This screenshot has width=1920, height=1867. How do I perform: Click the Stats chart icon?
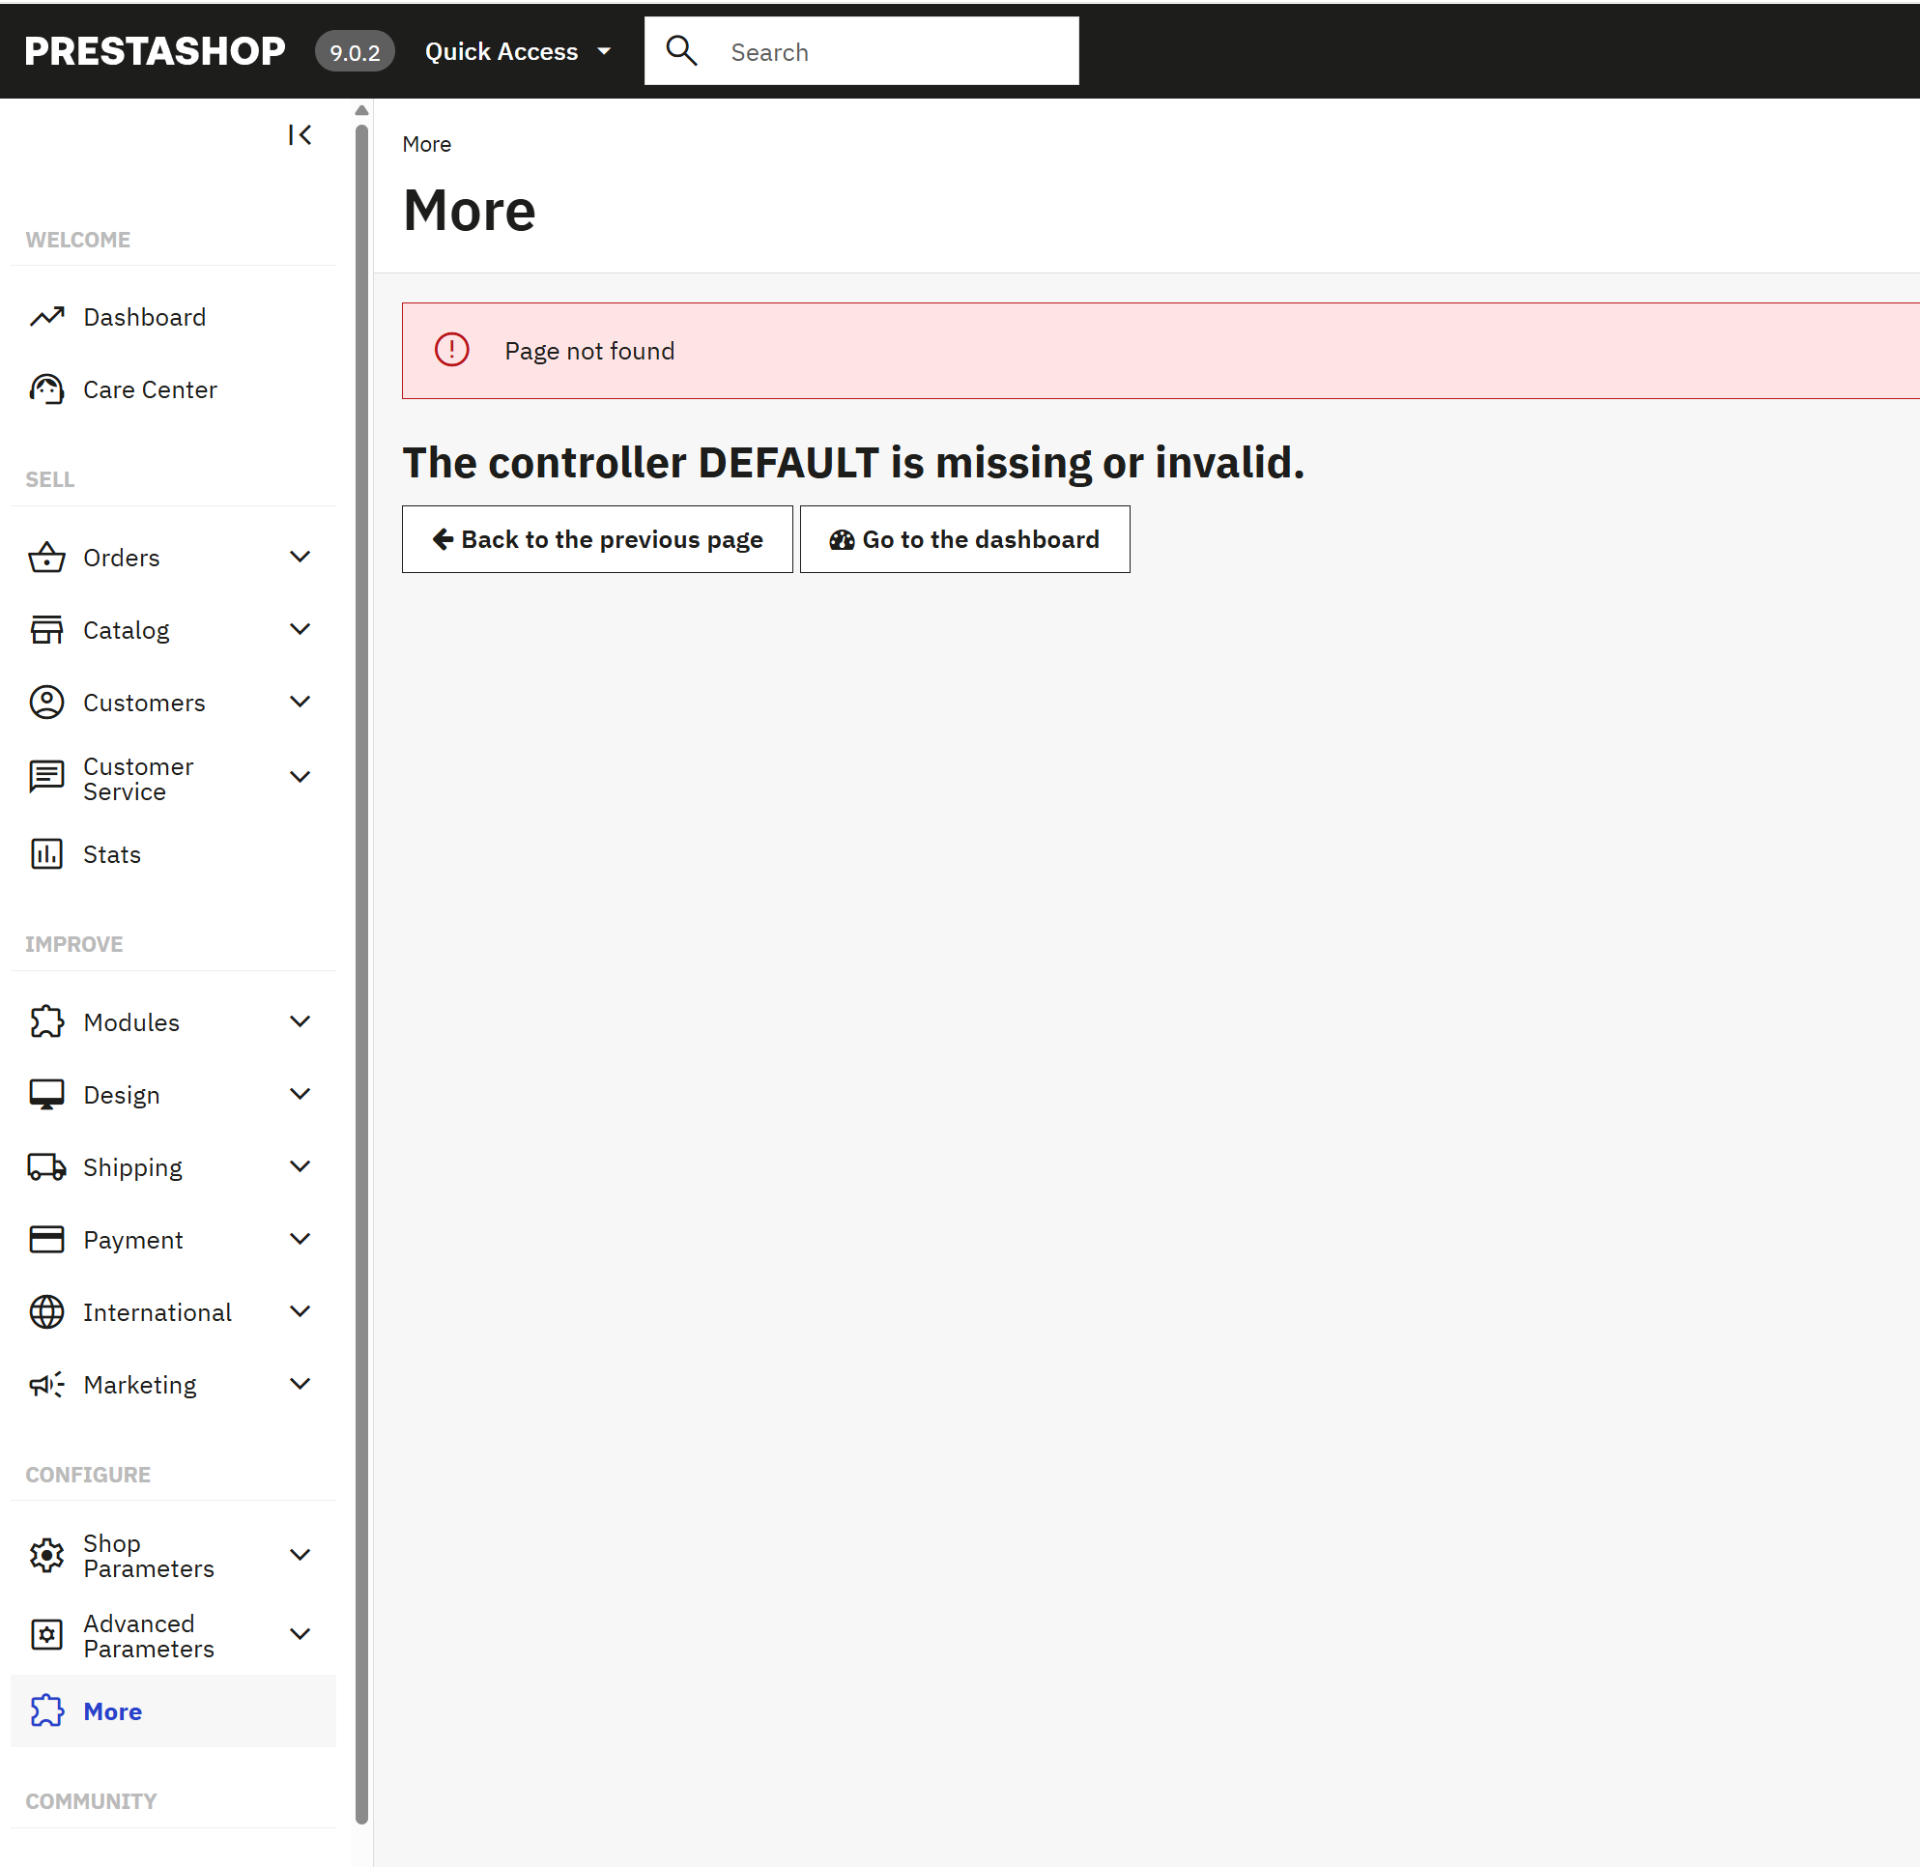47,854
